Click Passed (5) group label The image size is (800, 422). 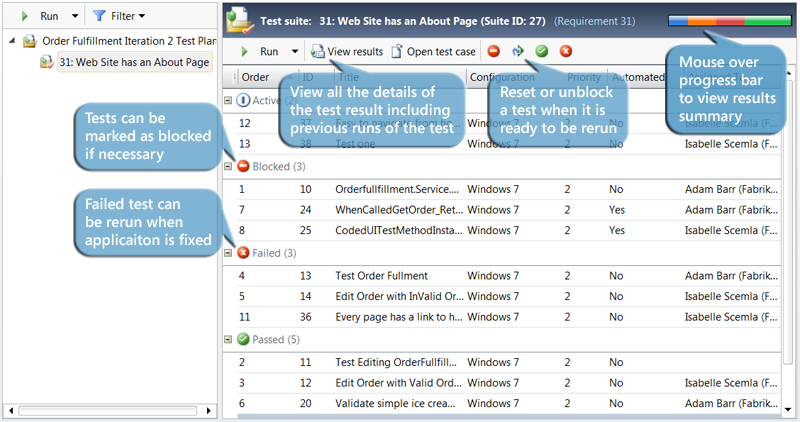[276, 339]
